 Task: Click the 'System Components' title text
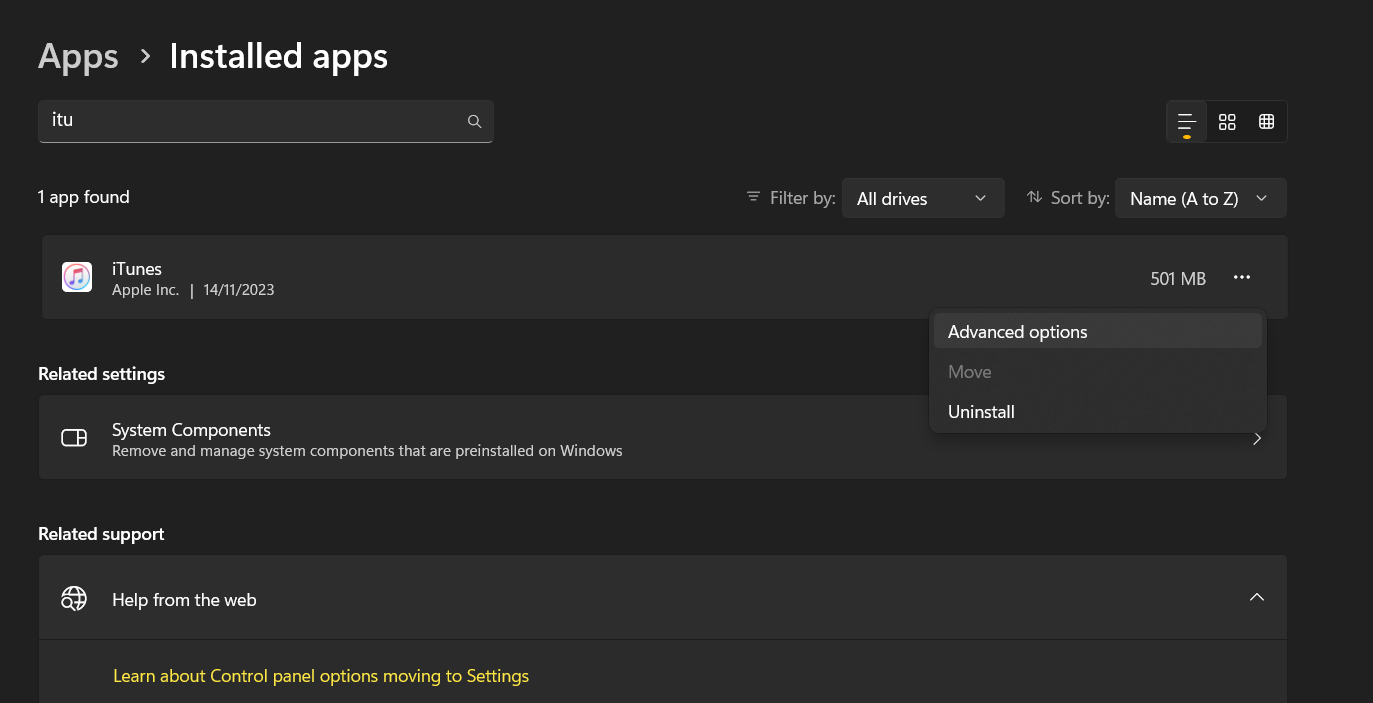tap(191, 430)
